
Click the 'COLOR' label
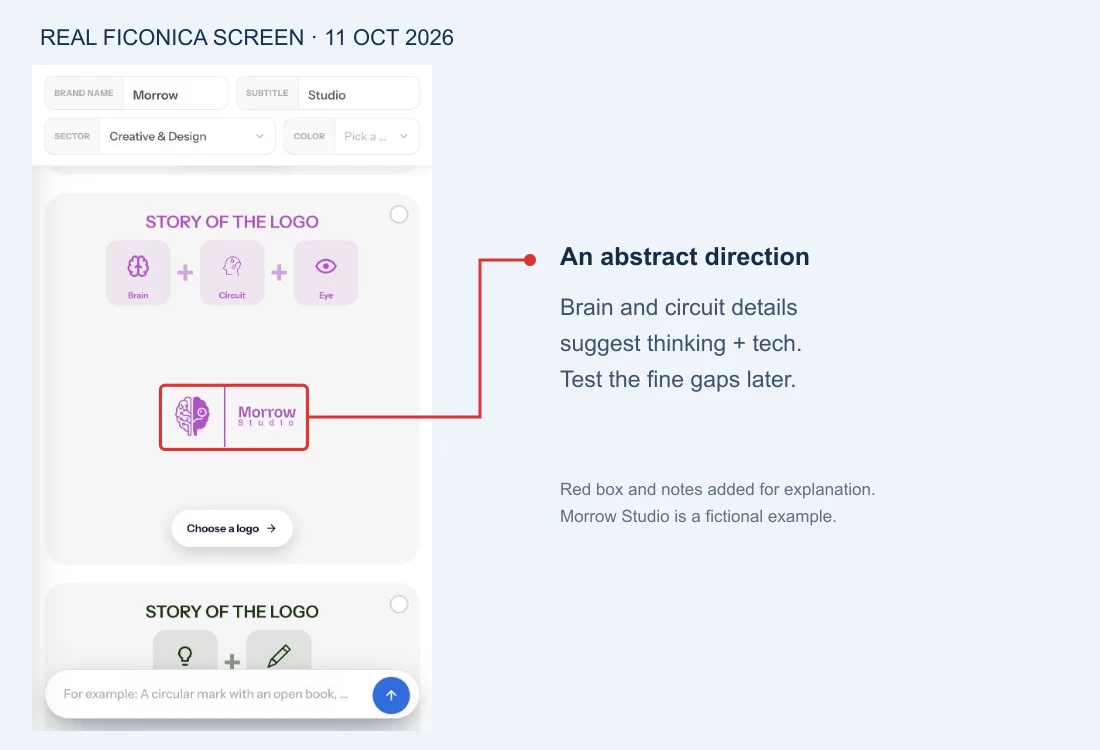pos(309,136)
